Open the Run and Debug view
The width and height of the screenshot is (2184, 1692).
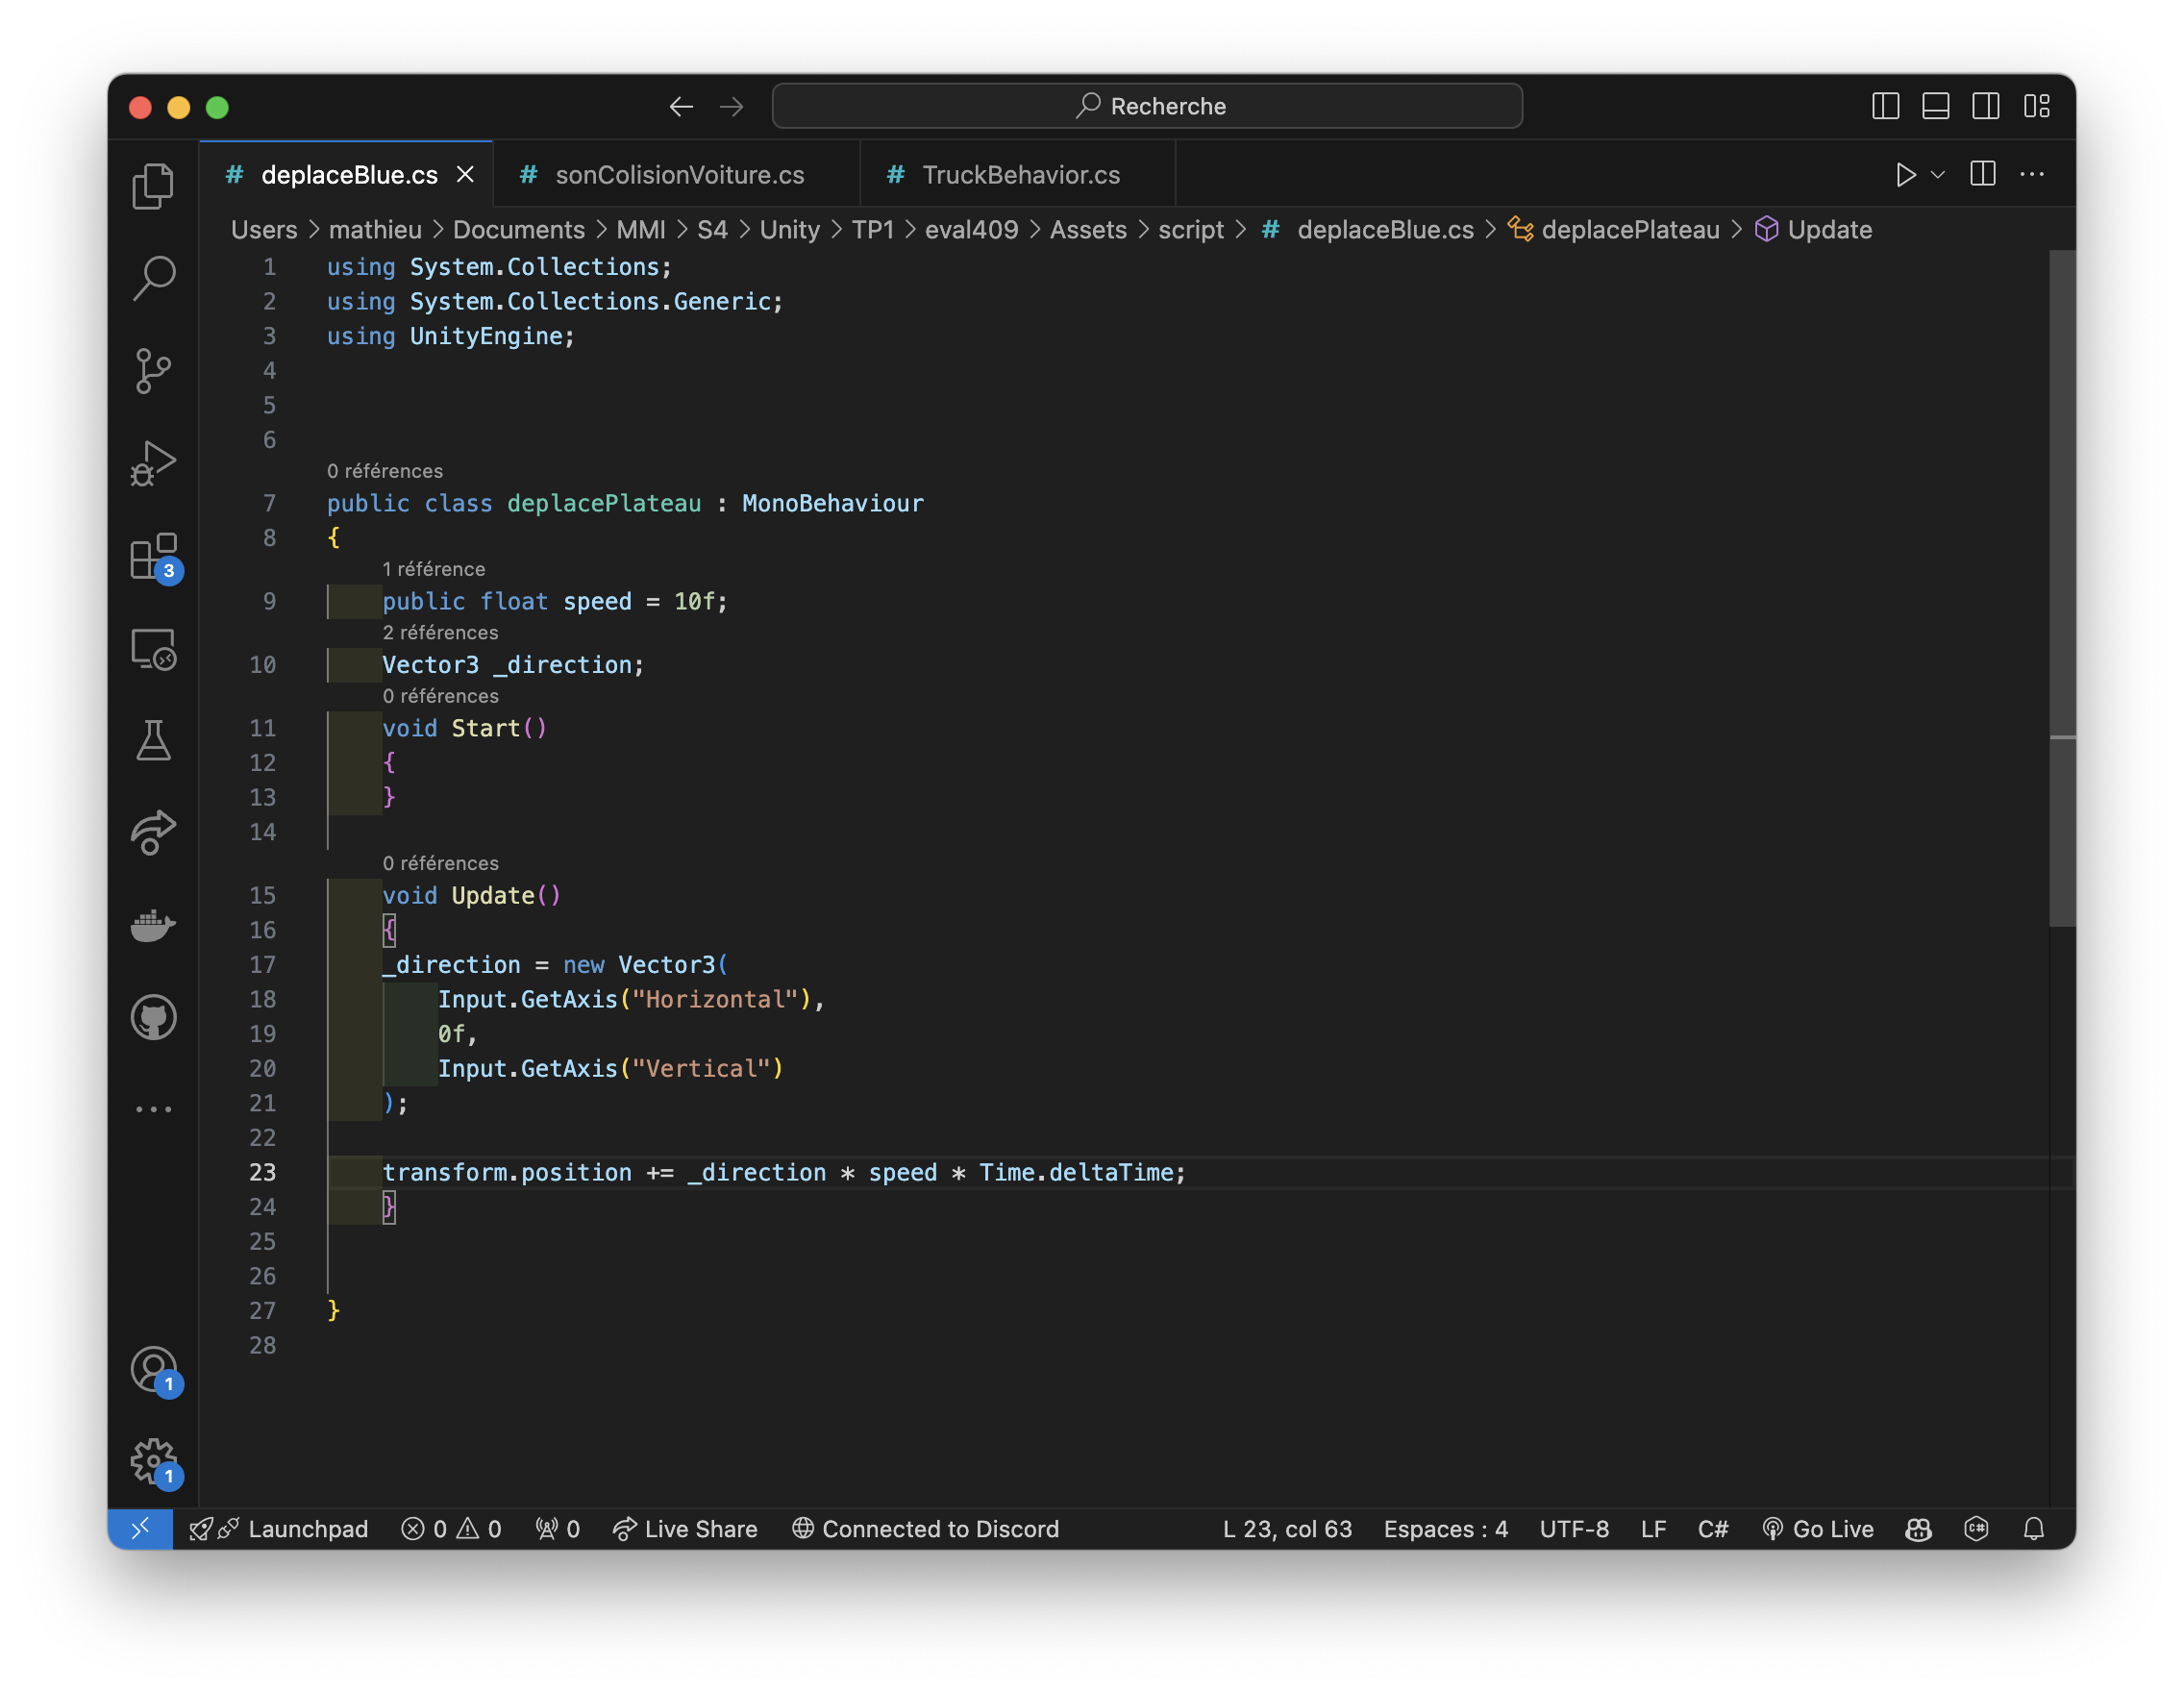click(153, 464)
